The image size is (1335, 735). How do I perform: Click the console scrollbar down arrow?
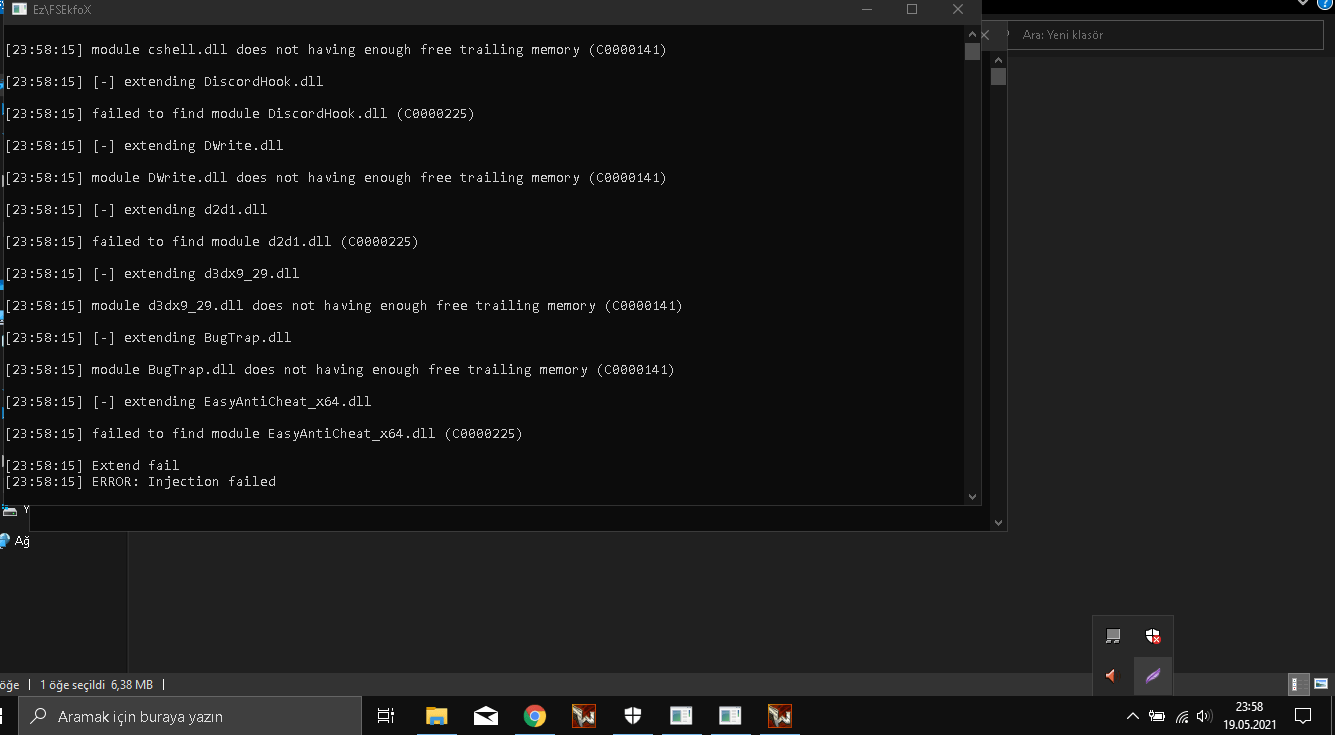tap(972, 497)
